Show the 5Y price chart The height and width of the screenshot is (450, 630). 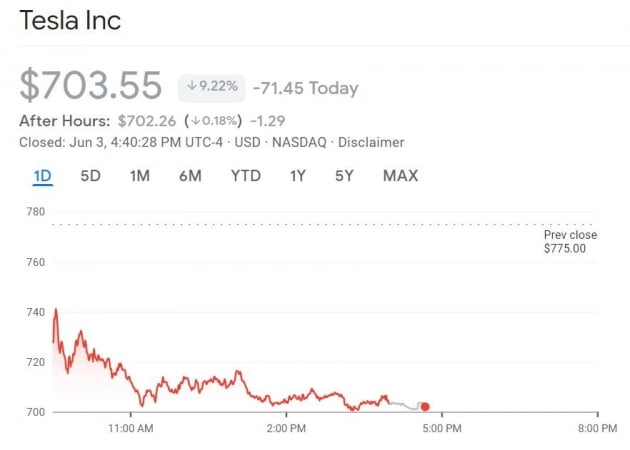point(344,176)
